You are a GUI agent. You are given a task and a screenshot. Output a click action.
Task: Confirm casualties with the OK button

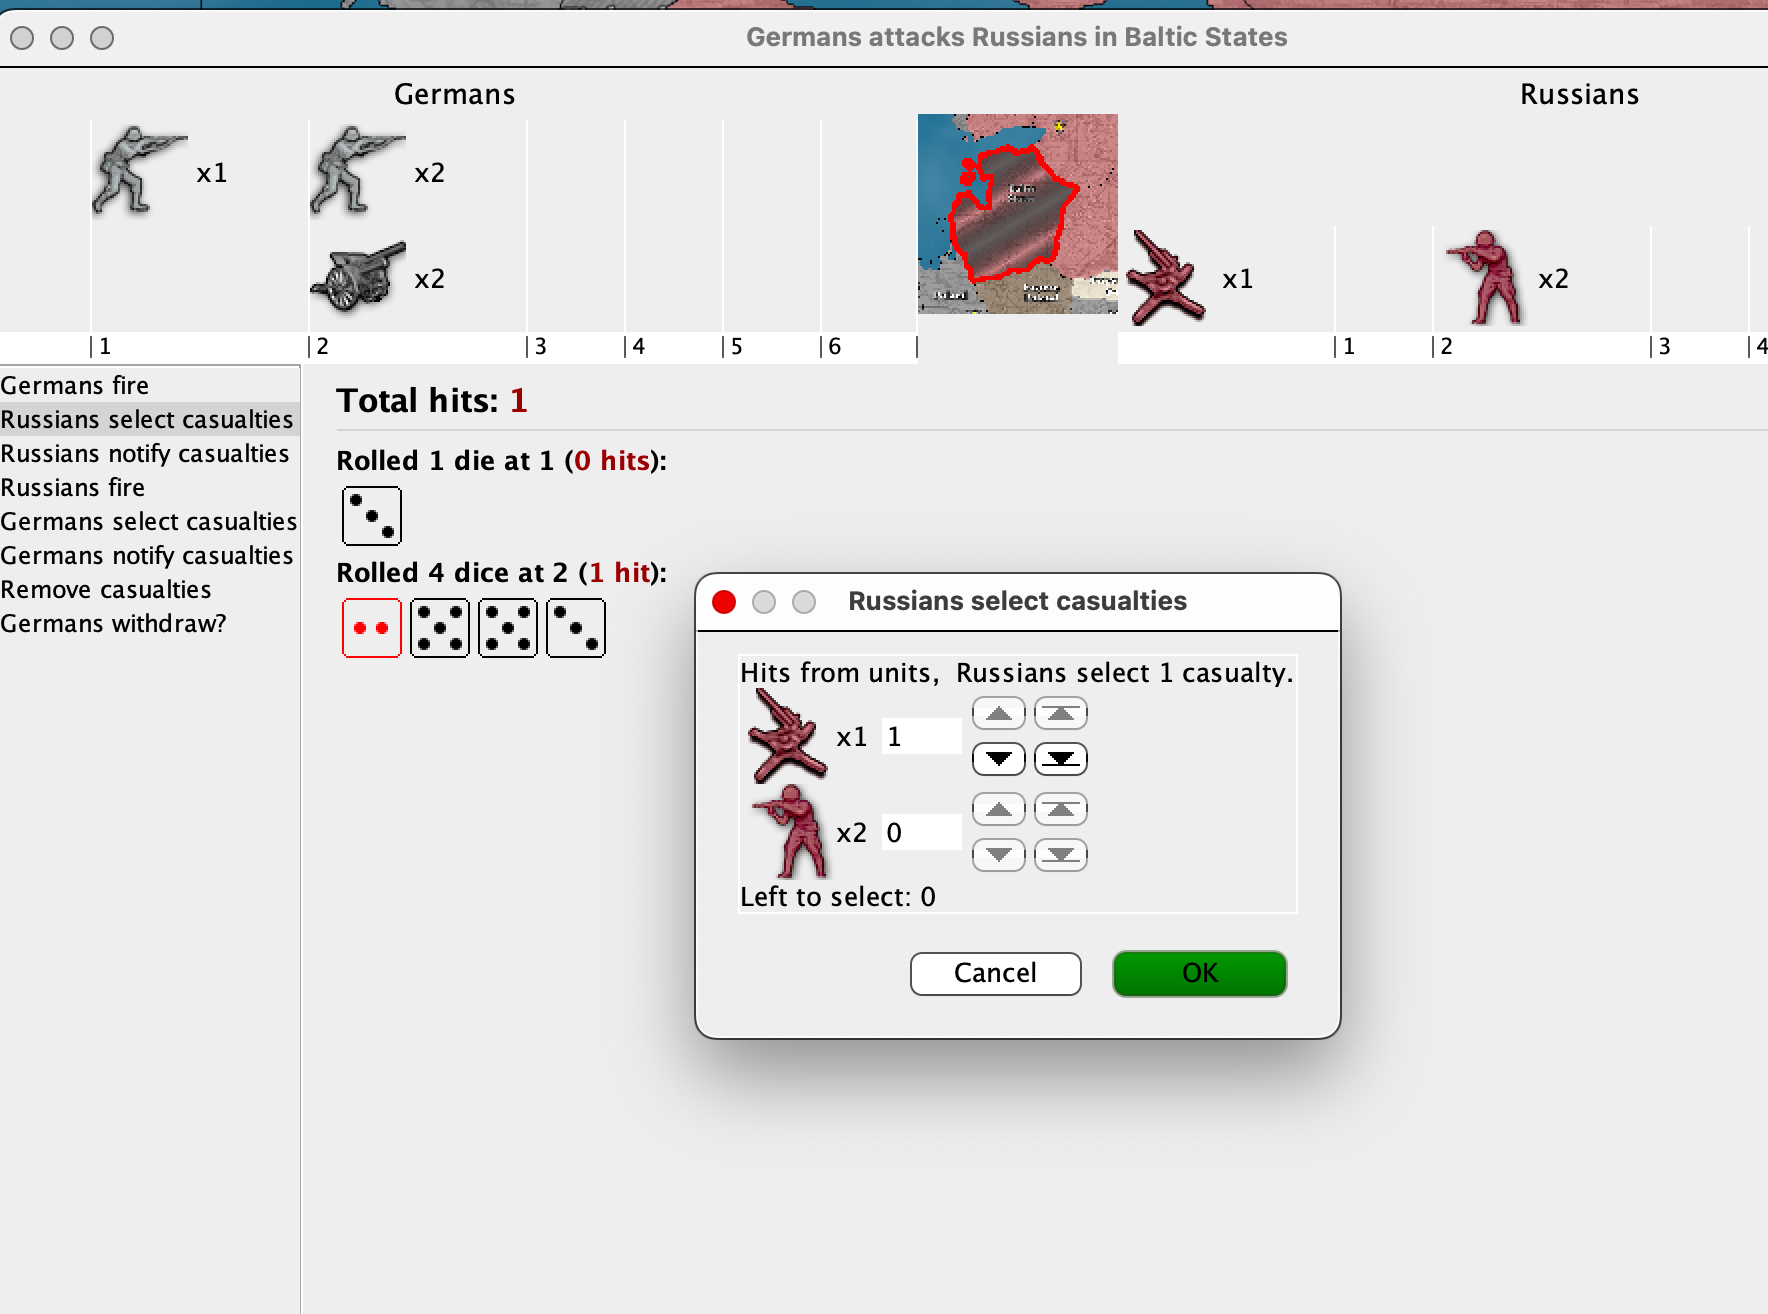1199,973
